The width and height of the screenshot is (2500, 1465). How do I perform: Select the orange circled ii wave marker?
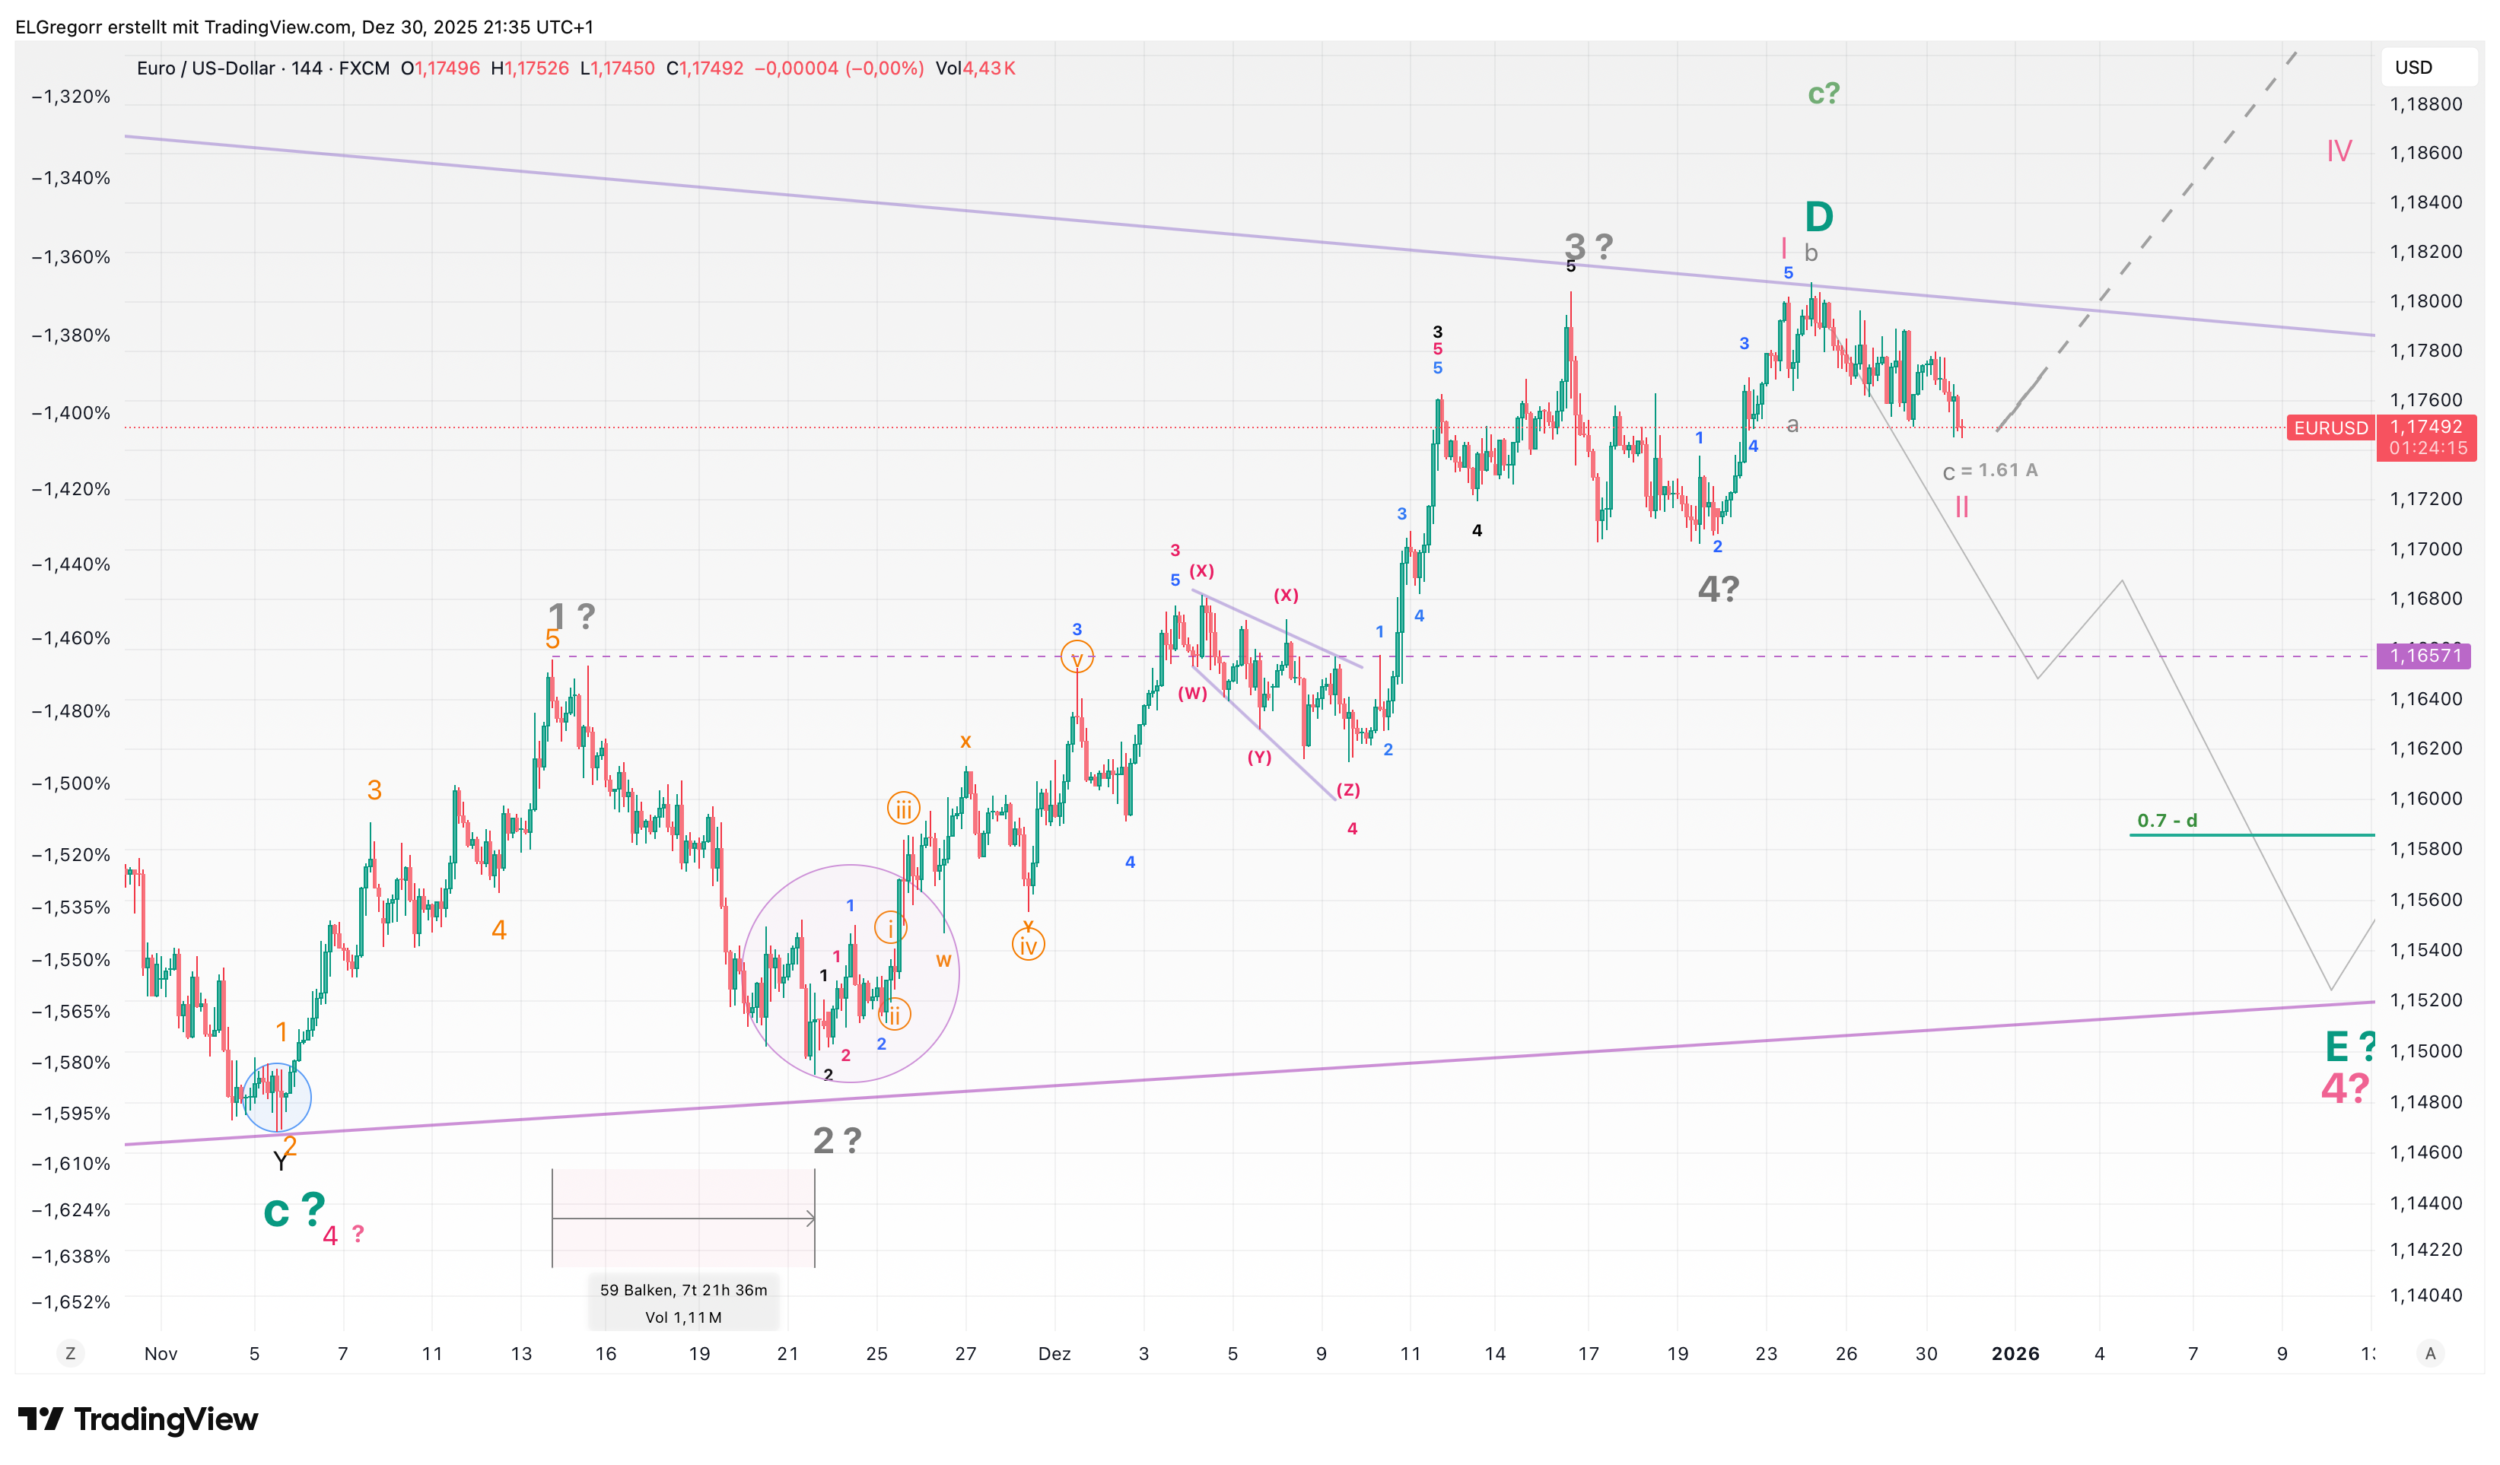(x=894, y=1014)
